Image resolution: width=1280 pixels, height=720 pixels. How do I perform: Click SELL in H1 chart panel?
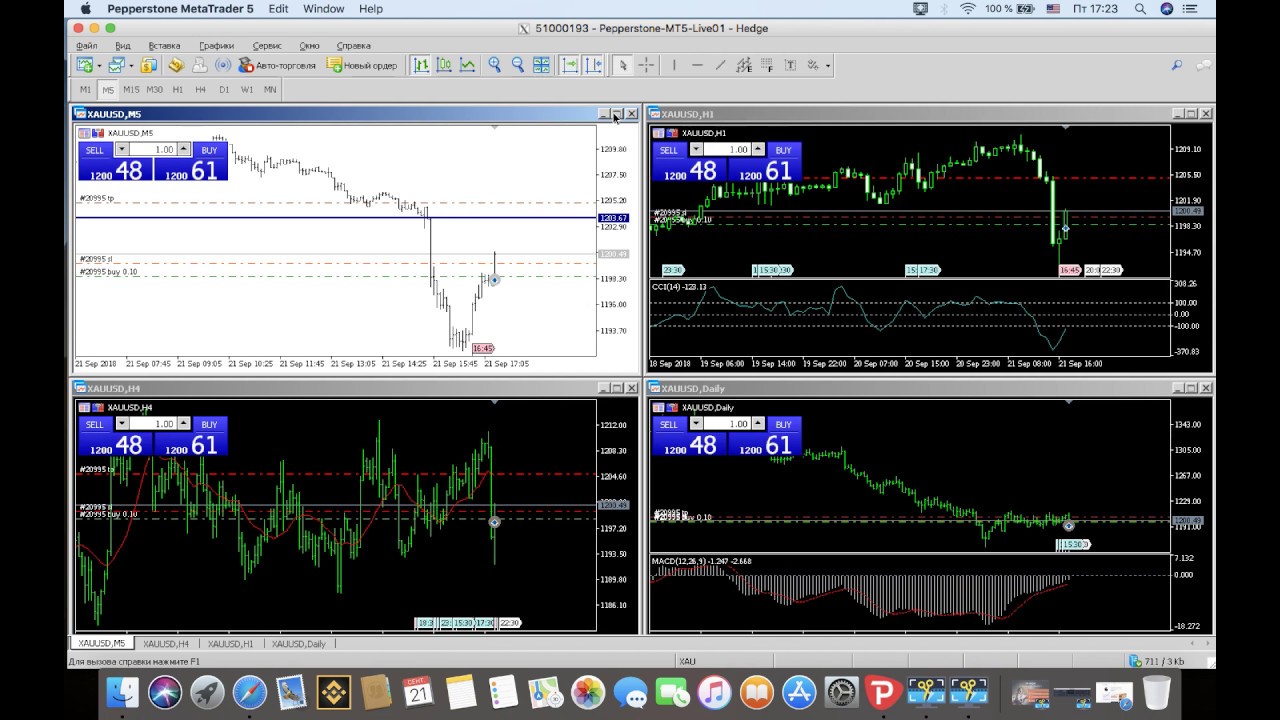click(x=669, y=150)
